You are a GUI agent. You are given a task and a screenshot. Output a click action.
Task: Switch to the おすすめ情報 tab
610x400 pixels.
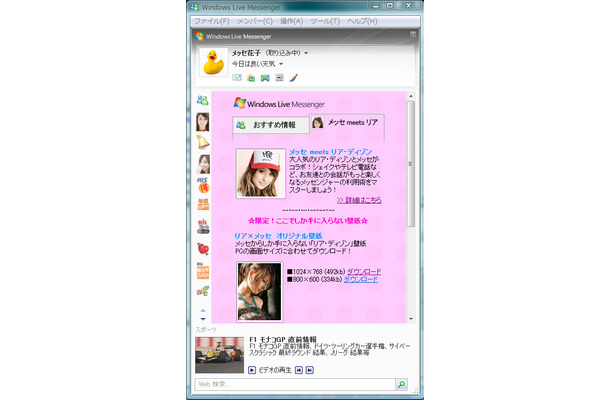(x=271, y=125)
